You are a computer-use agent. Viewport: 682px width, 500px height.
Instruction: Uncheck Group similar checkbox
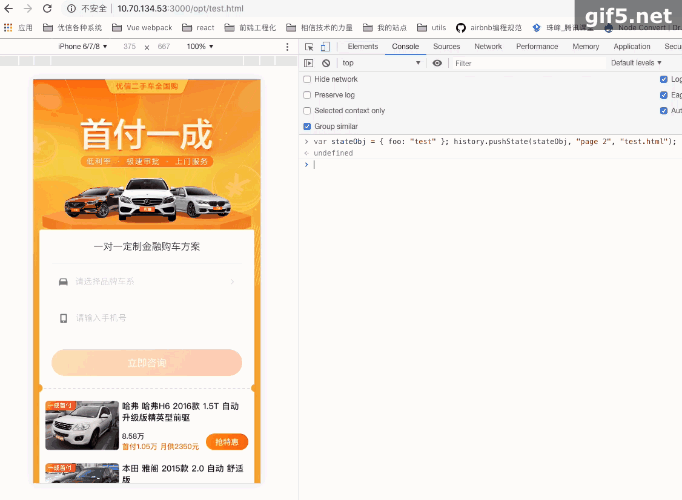coord(307,126)
